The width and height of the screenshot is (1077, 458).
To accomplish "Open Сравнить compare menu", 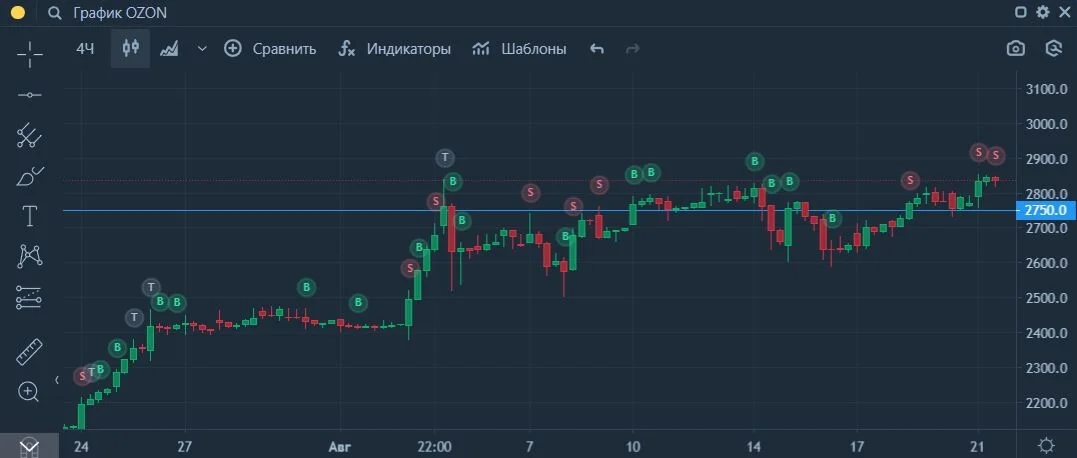I will click(x=270, y=48).
